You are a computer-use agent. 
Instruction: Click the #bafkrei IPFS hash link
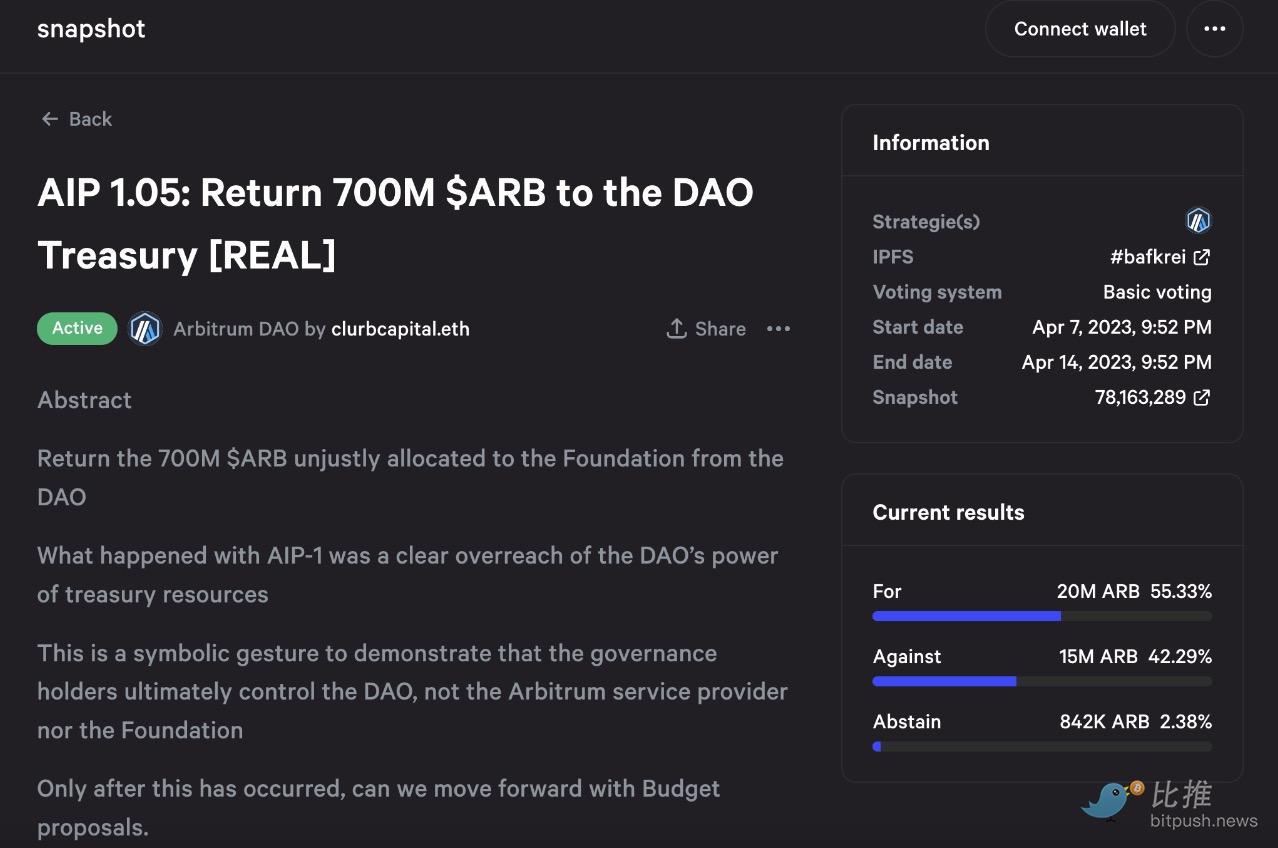click(1147, 257)
